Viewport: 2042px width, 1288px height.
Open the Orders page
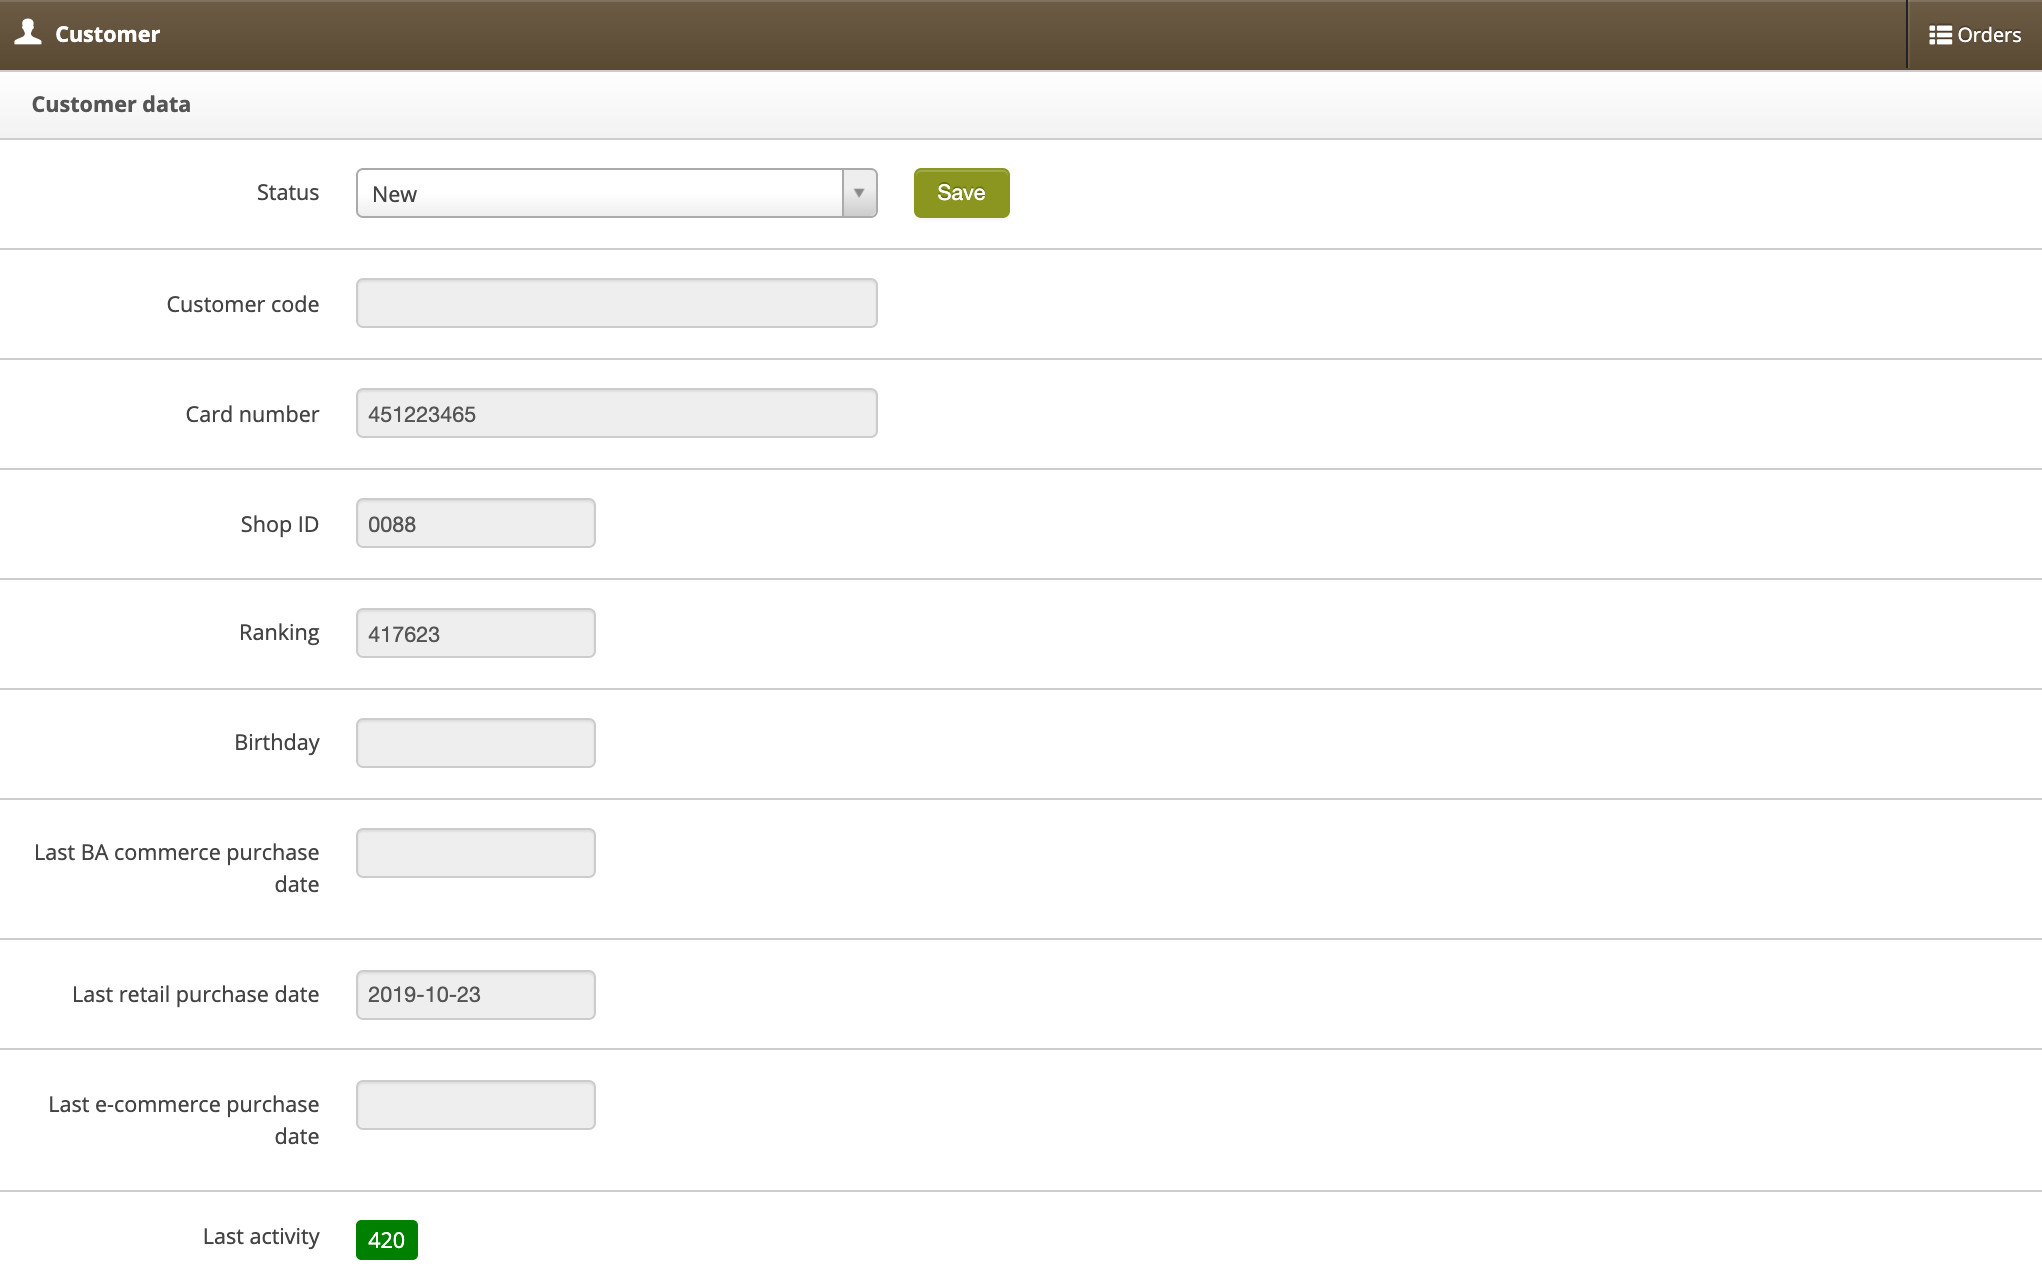coord(1975,35)
